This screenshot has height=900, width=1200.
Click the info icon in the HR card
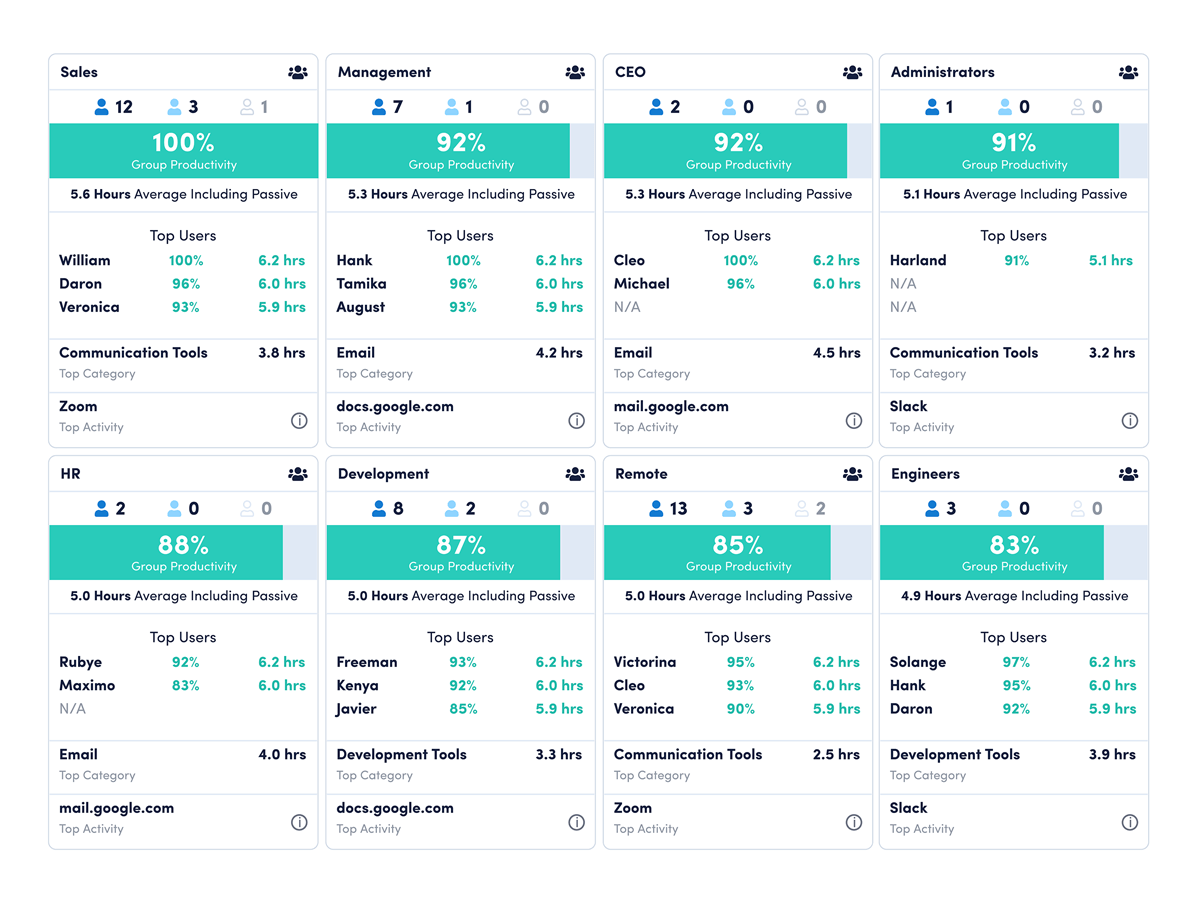[x=299, y=822]
